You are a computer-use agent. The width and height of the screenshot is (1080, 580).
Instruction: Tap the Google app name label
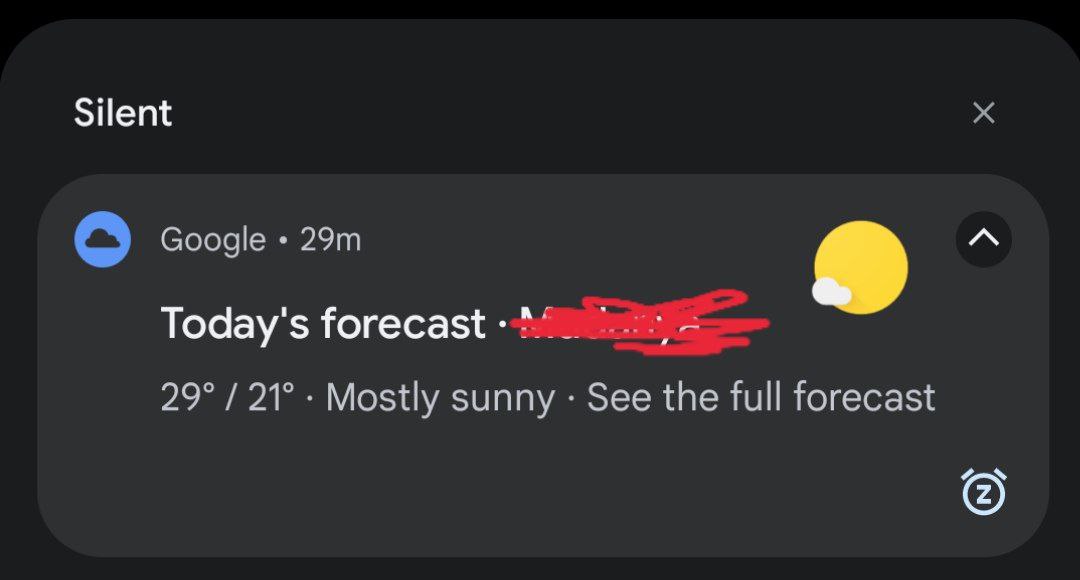(x=213, y=240)
